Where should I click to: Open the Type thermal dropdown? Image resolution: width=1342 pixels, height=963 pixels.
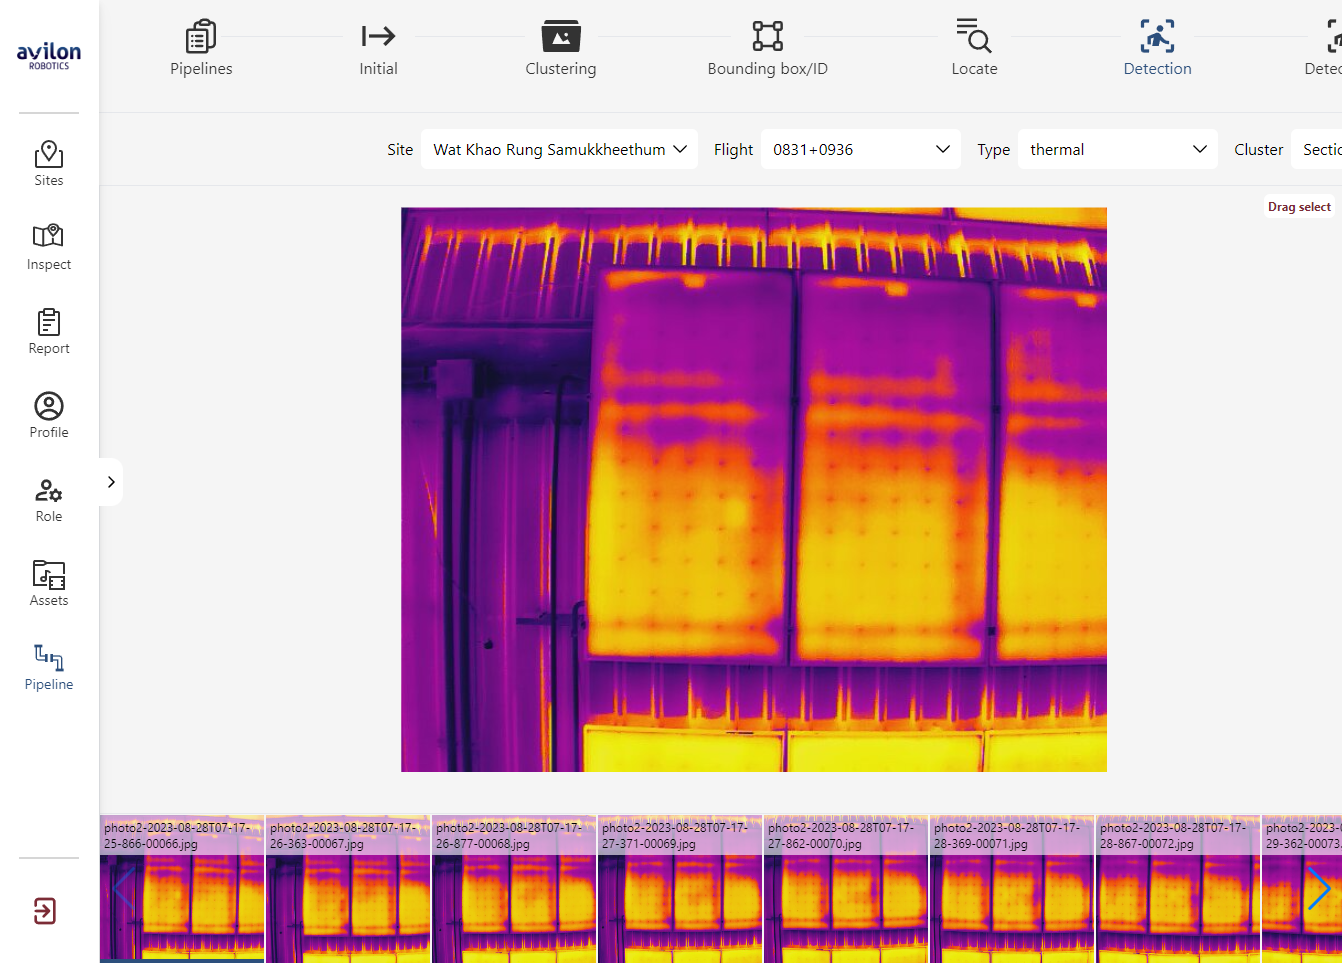tap(1117, 149)
